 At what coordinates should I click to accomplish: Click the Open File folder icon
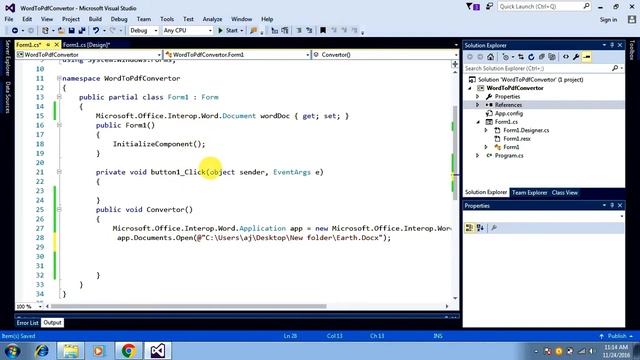pyautogui.click(x=61, y=31)
